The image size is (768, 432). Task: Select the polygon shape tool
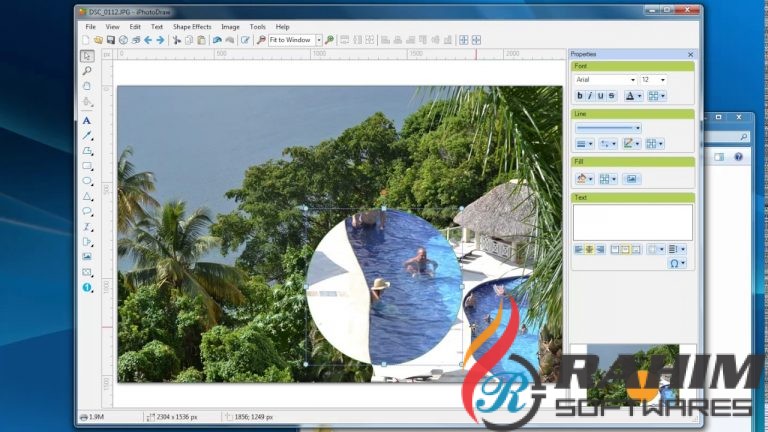(87, 151)
